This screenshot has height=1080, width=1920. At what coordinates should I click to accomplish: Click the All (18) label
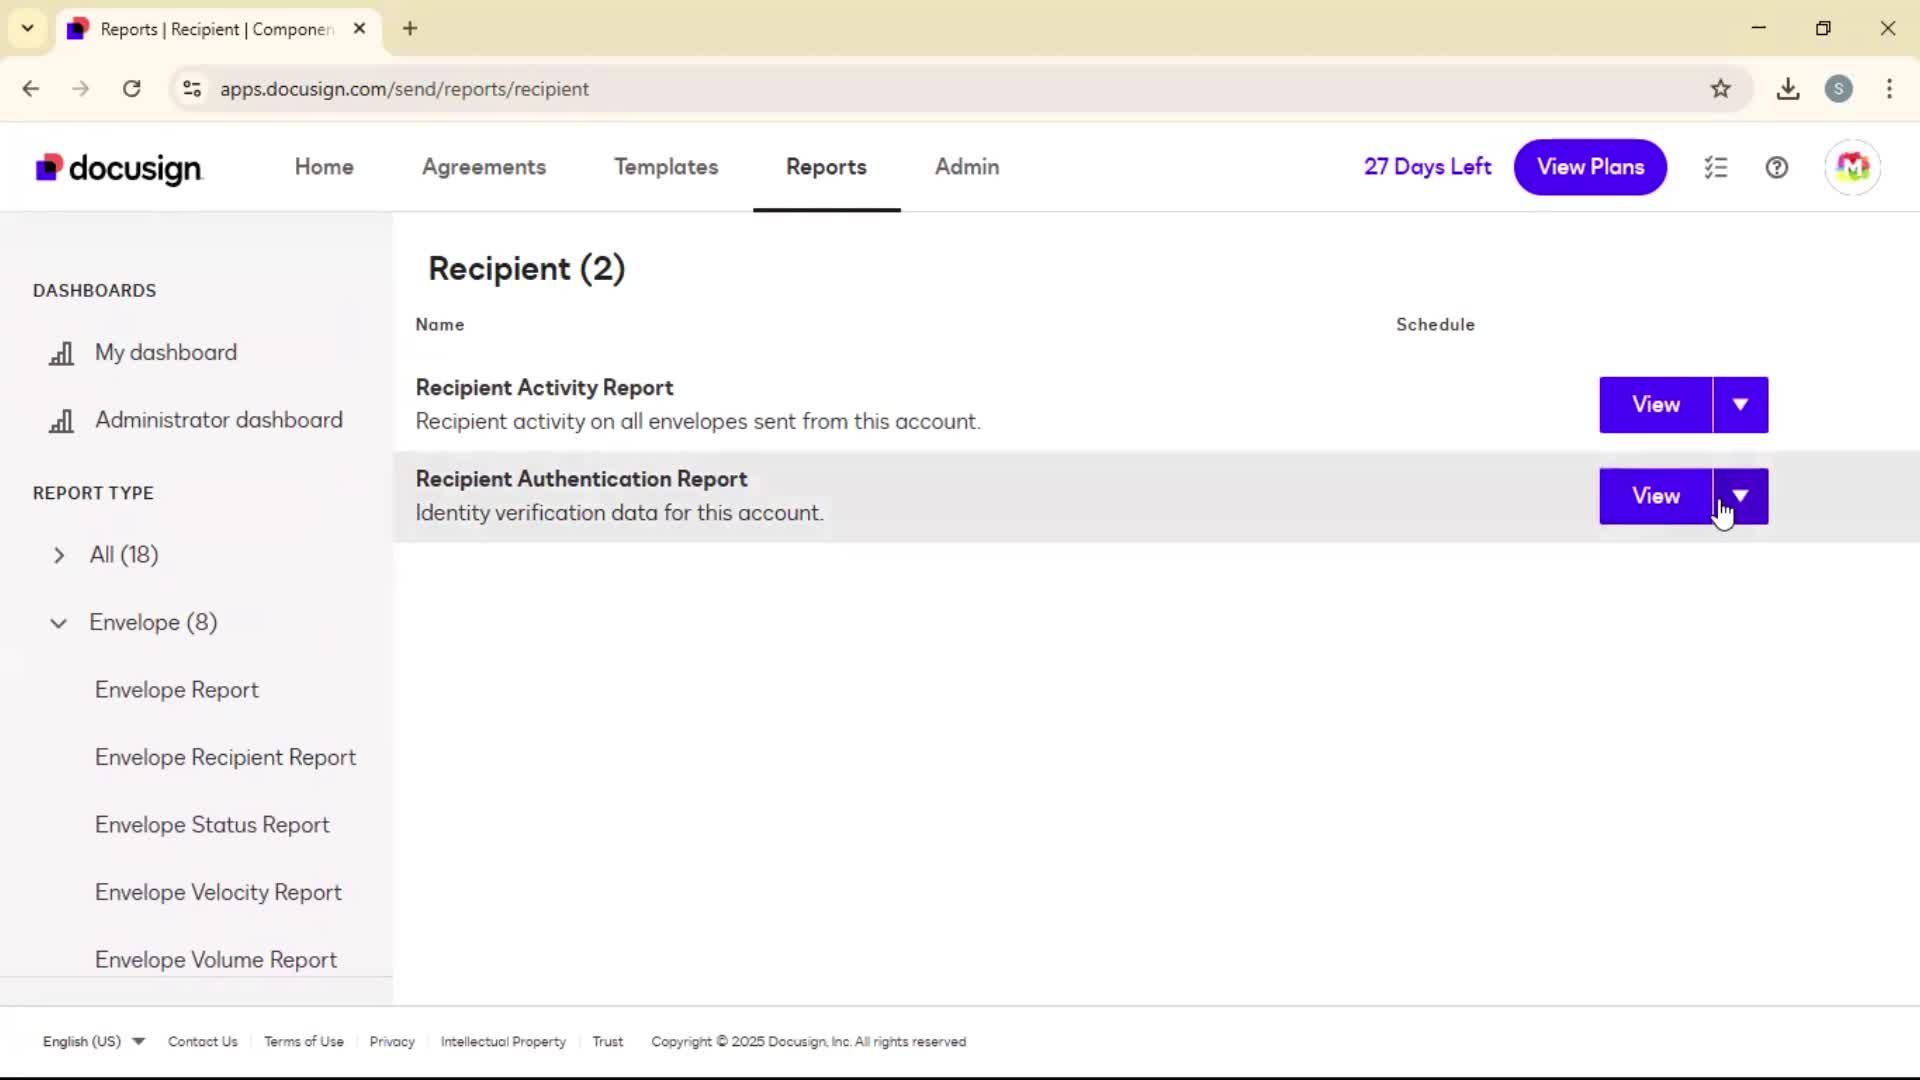click(124, 555)
